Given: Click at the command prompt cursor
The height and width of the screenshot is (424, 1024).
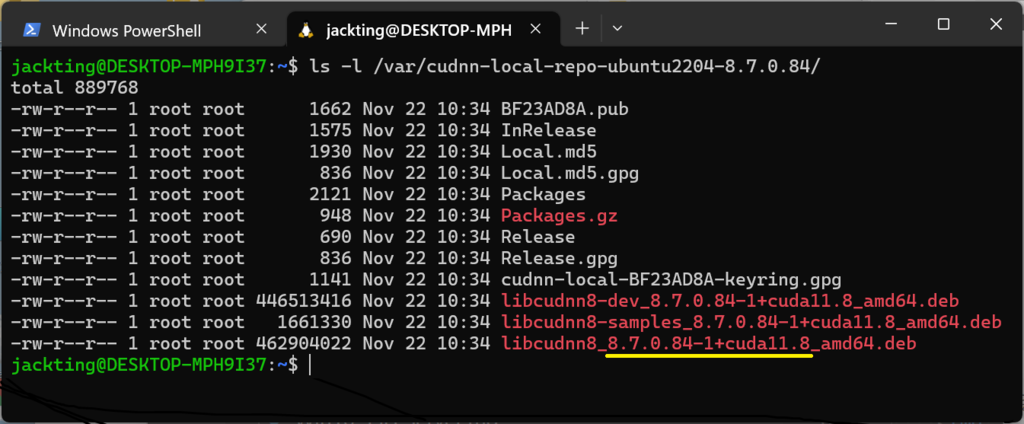Looking at the screenshot, I should 310,366.
